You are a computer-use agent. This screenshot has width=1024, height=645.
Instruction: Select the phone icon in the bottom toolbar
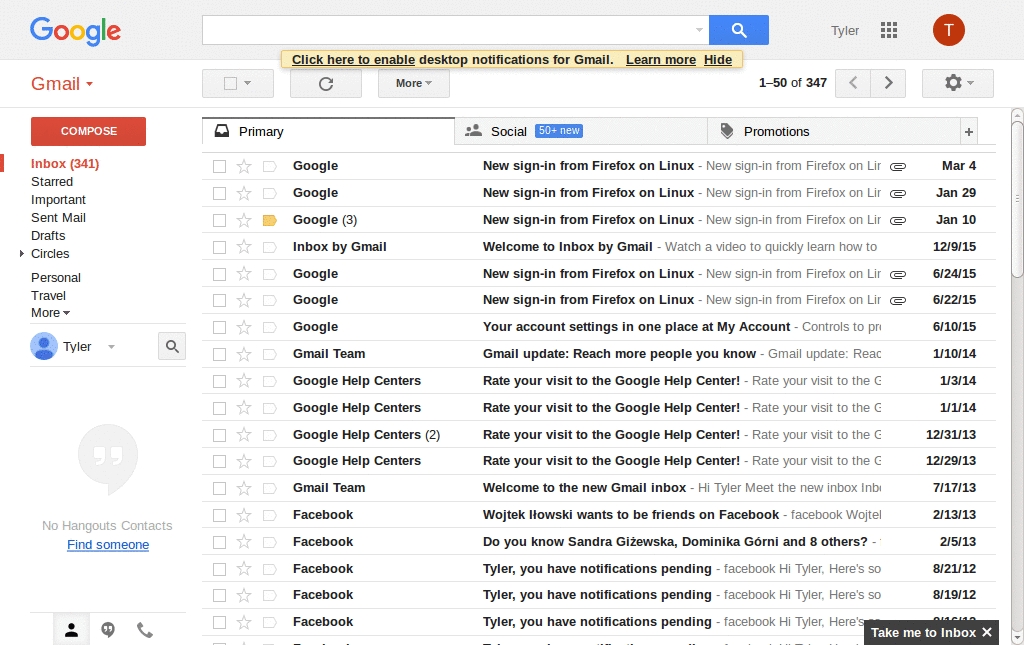tap(143, 629)
